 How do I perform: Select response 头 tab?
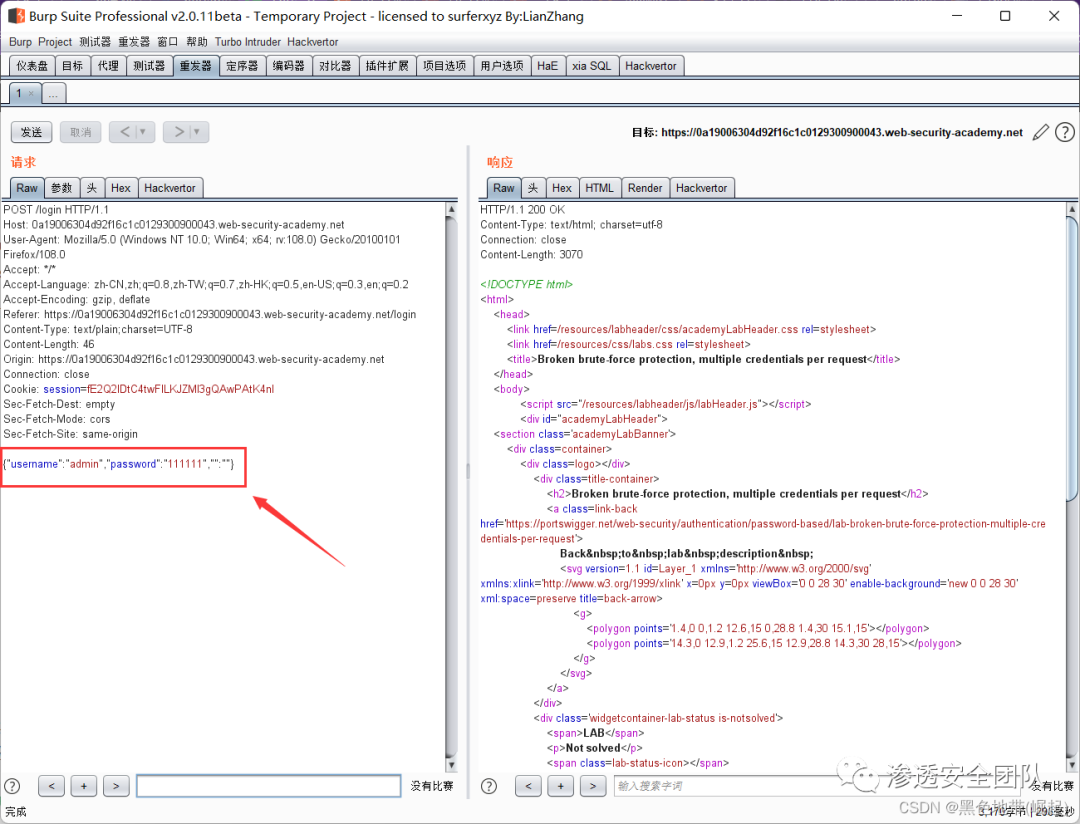pos(533,187)
